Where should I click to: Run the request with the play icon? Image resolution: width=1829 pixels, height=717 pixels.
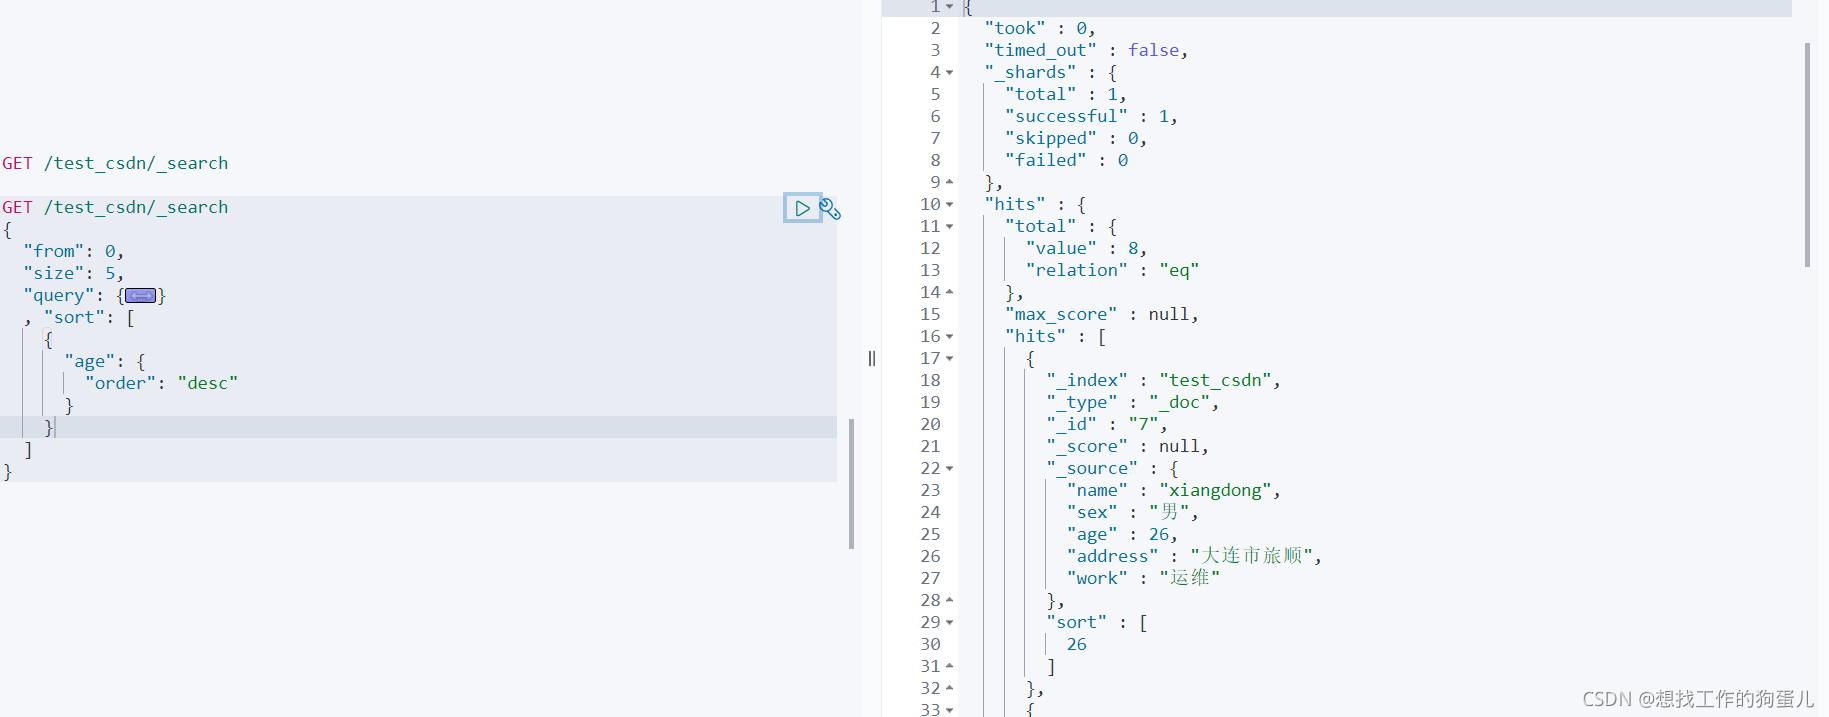click(x=802, y=208)
